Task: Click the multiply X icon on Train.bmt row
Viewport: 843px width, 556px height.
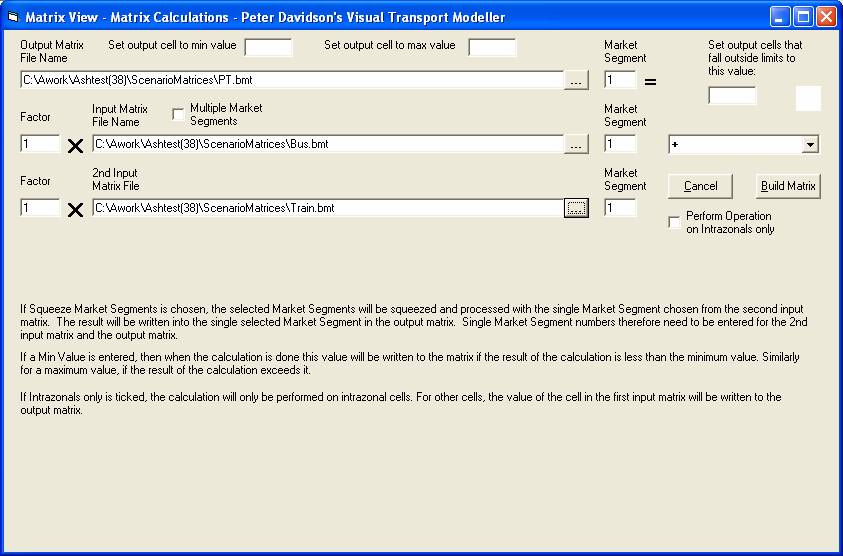Action: (76, 210)
